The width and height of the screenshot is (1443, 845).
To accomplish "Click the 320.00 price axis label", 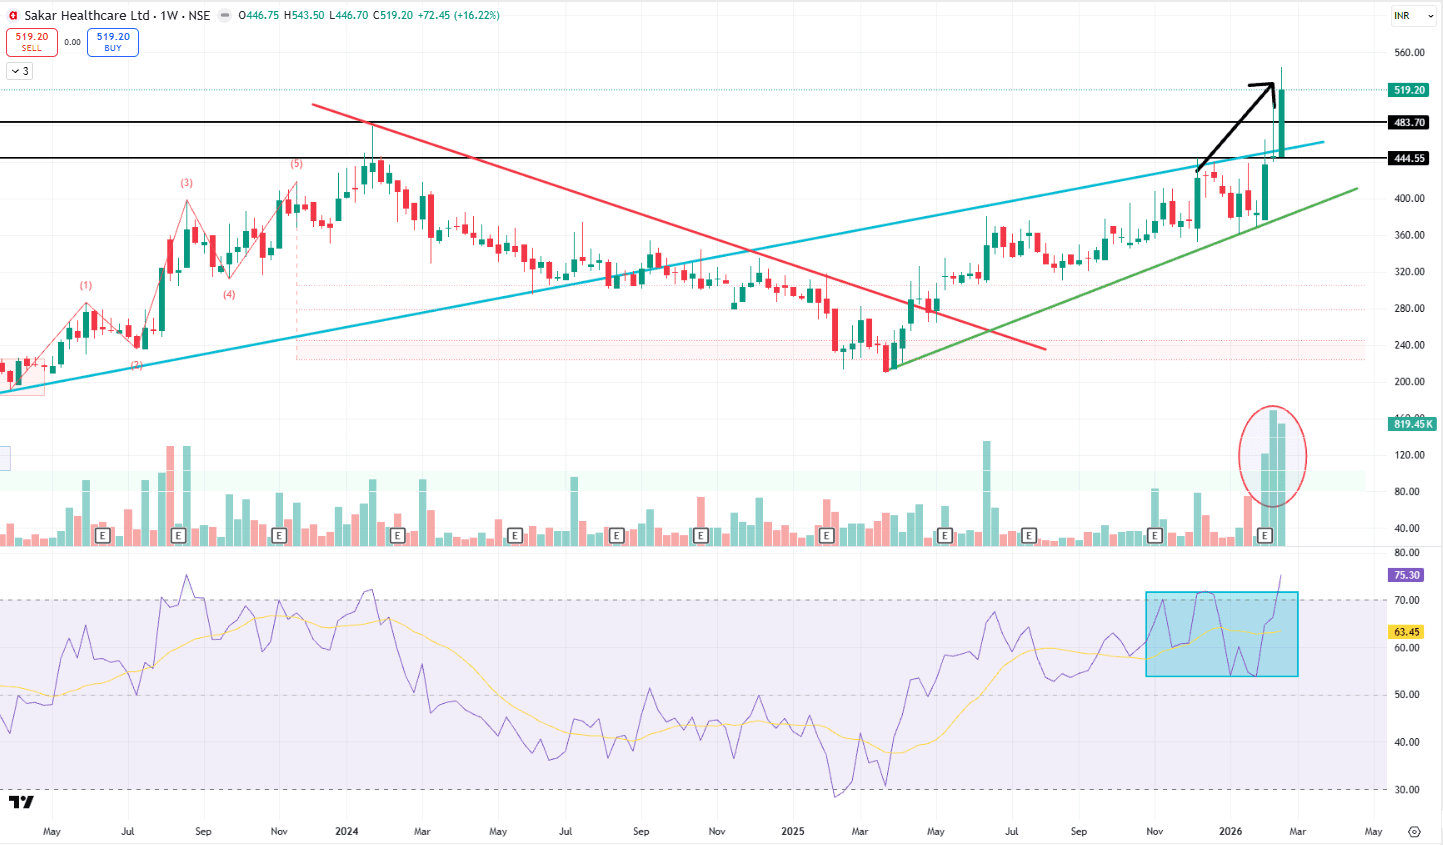I will pyautogui.click(x=1409, y=272).
